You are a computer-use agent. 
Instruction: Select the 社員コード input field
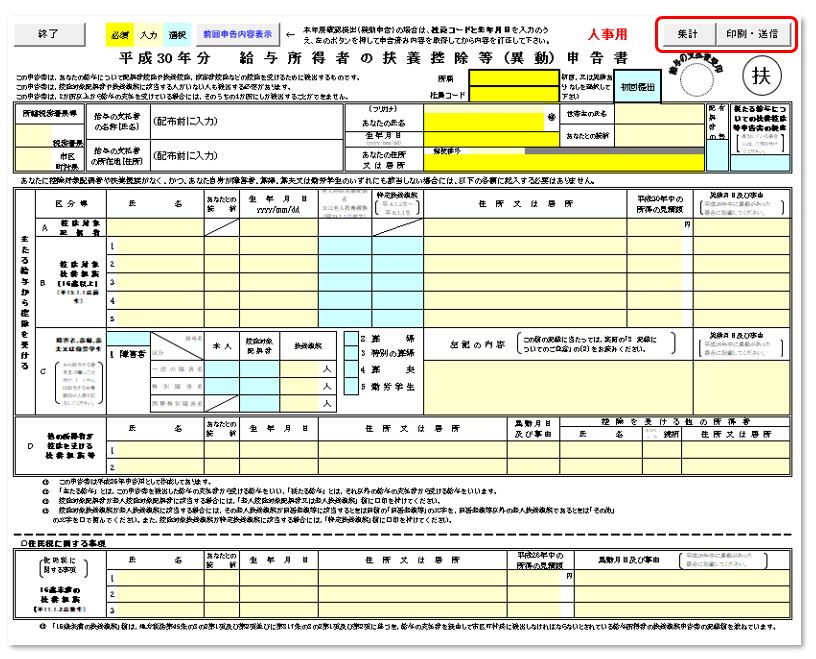[514, 95]
